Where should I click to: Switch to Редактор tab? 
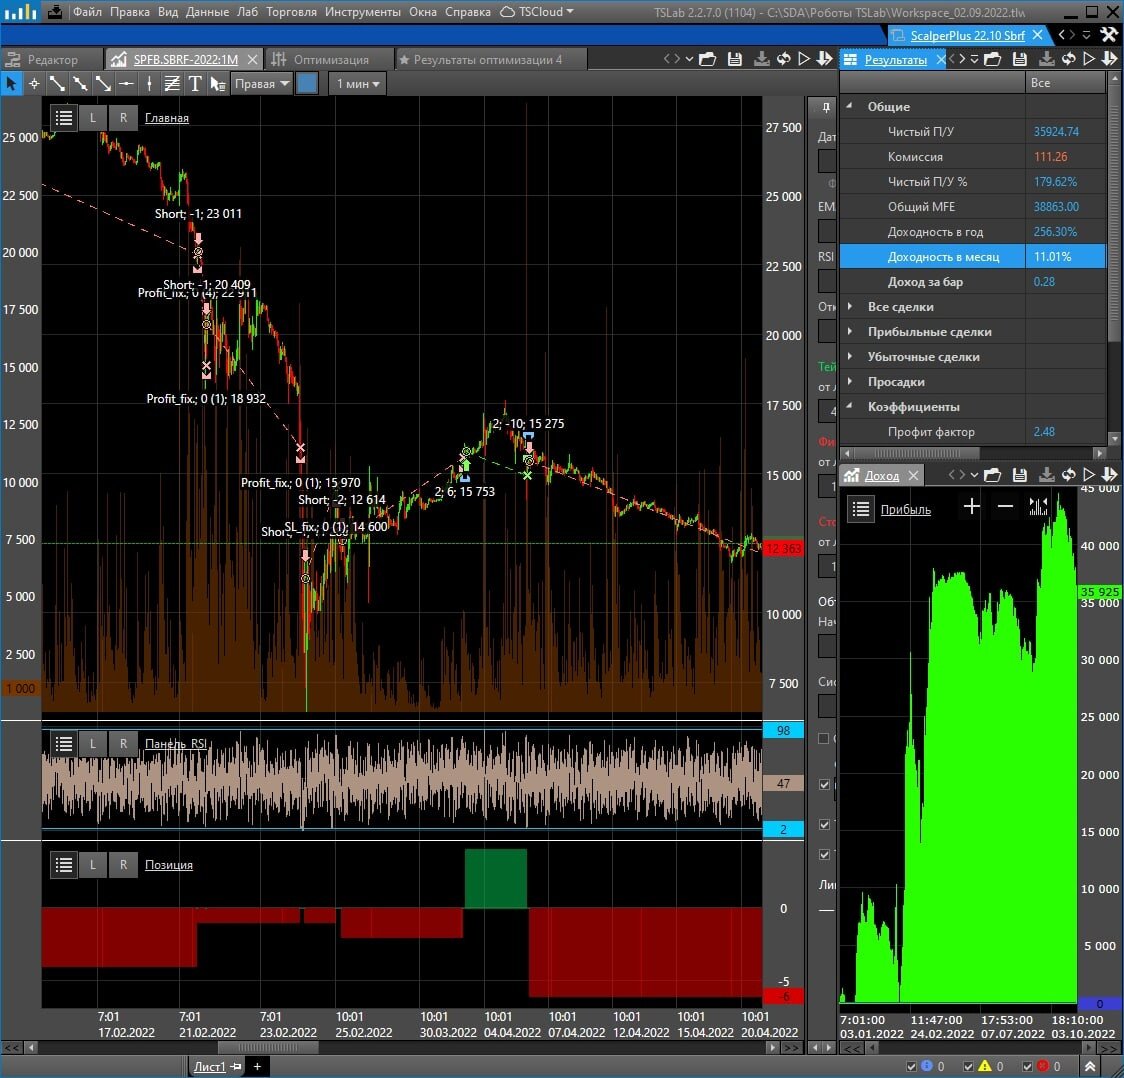52,59
